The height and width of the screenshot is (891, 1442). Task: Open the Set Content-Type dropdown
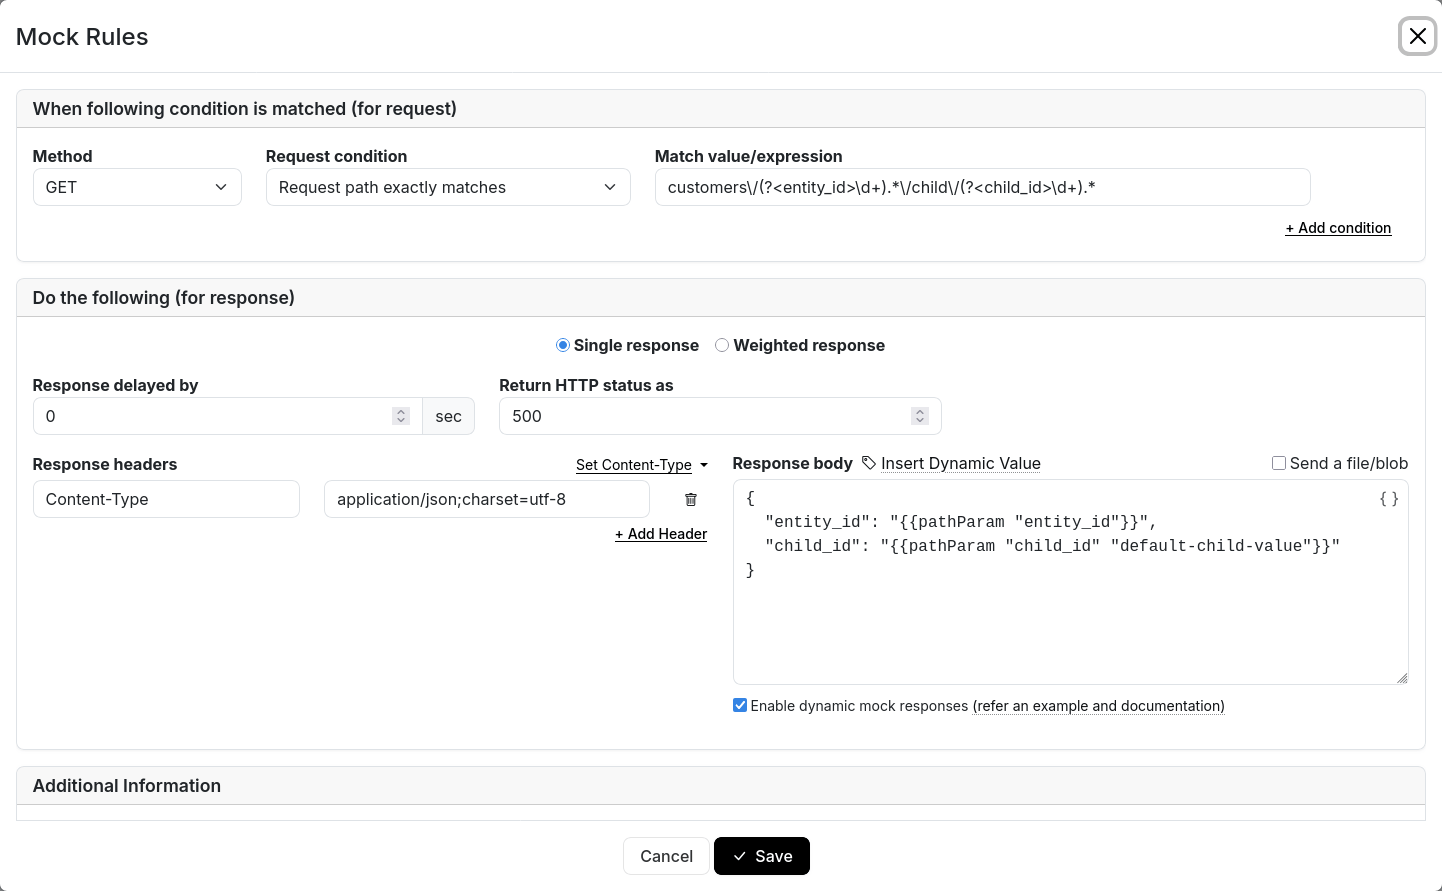[x=641, y=465]
